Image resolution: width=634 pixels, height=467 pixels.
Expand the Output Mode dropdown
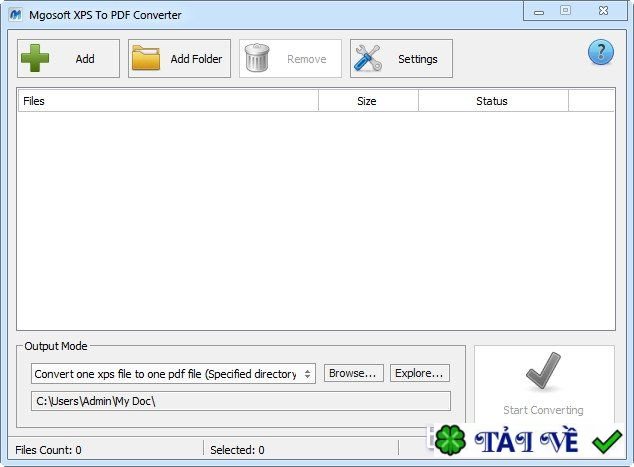173,374
